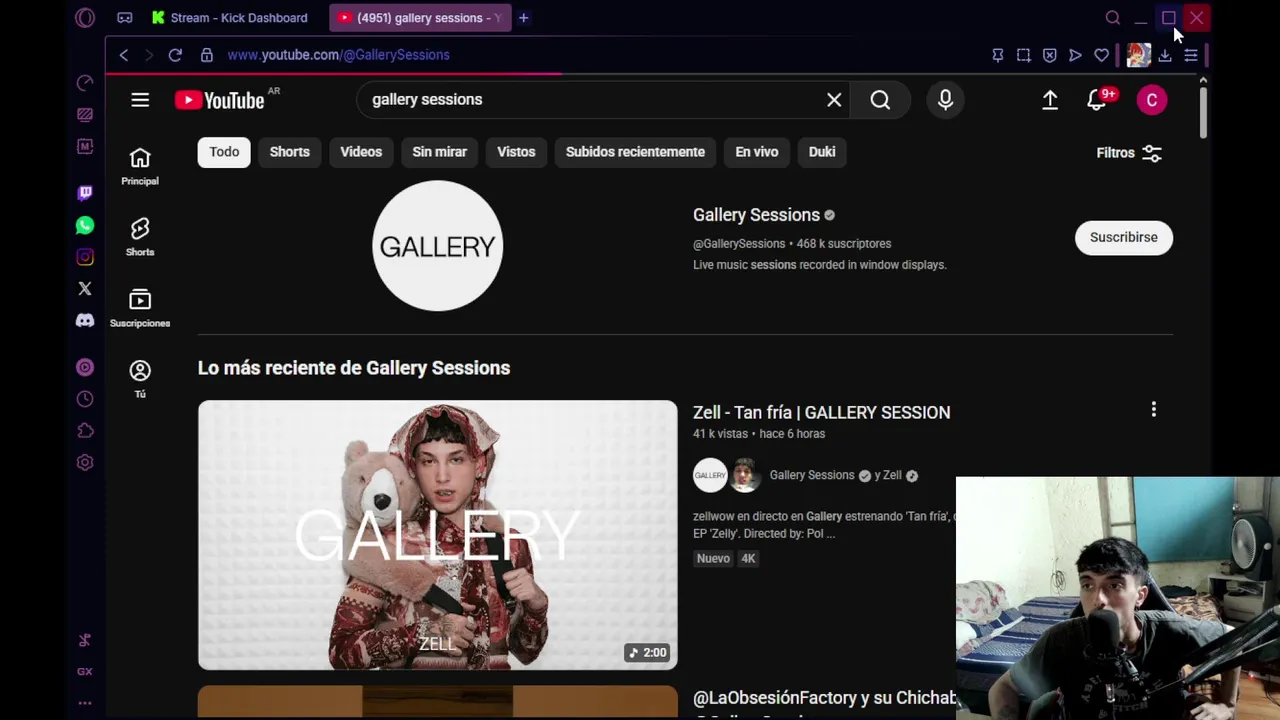This screenshot has width=1280, height=720.
Task: Open the Gallery Sessions channel avatar
Action: click(x=437, y=246)
